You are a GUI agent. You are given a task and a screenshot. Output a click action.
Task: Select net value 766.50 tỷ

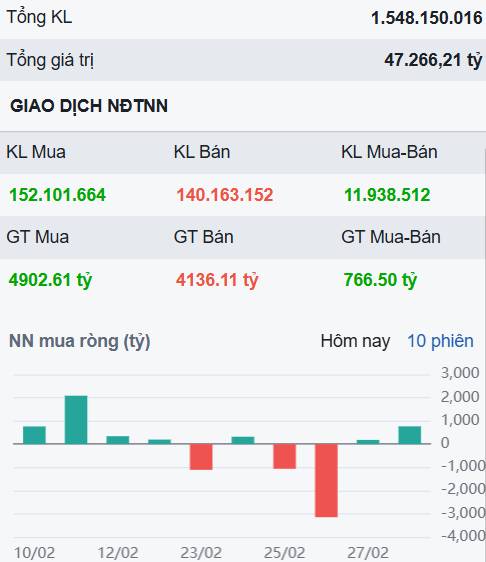coord(380,280)
